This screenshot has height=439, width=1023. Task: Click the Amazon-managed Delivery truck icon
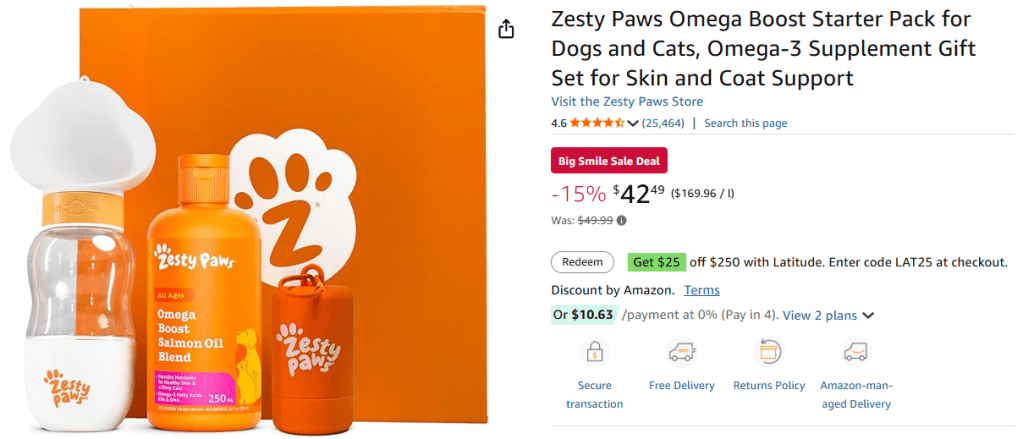pos(855,352)
